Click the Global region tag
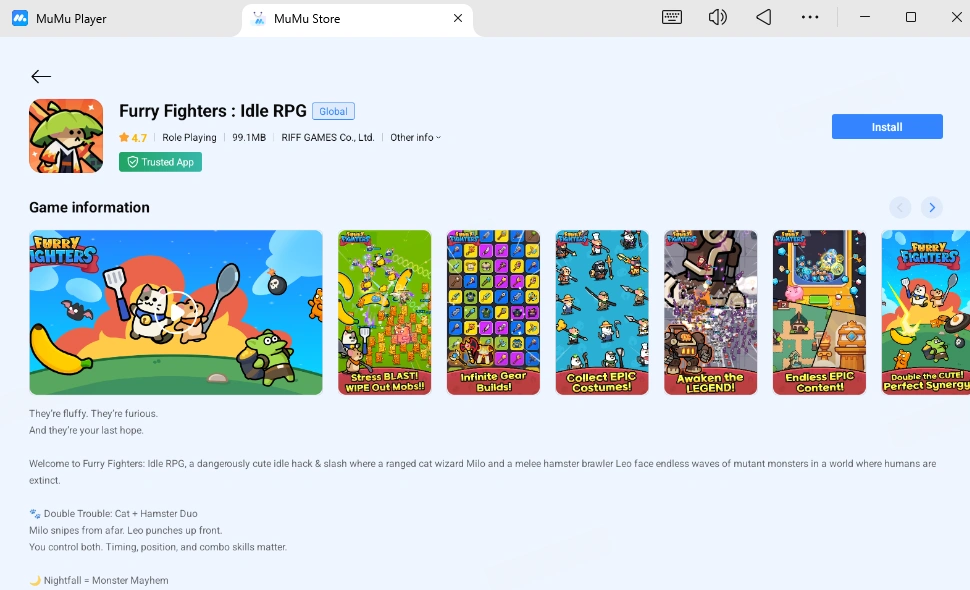Image resolution: width=970 pixels, height=590 pixels. (x=333, y=111)
